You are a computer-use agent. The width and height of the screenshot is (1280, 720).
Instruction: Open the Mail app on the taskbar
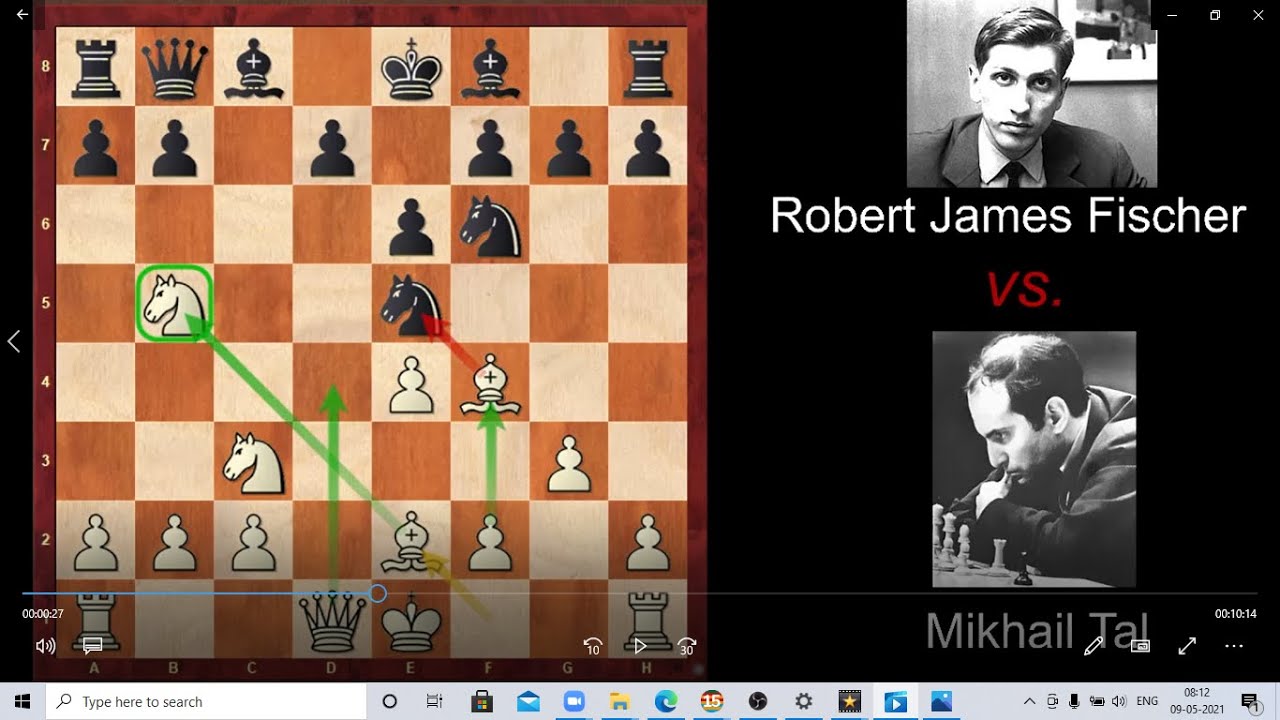click(x=528, y=701)
